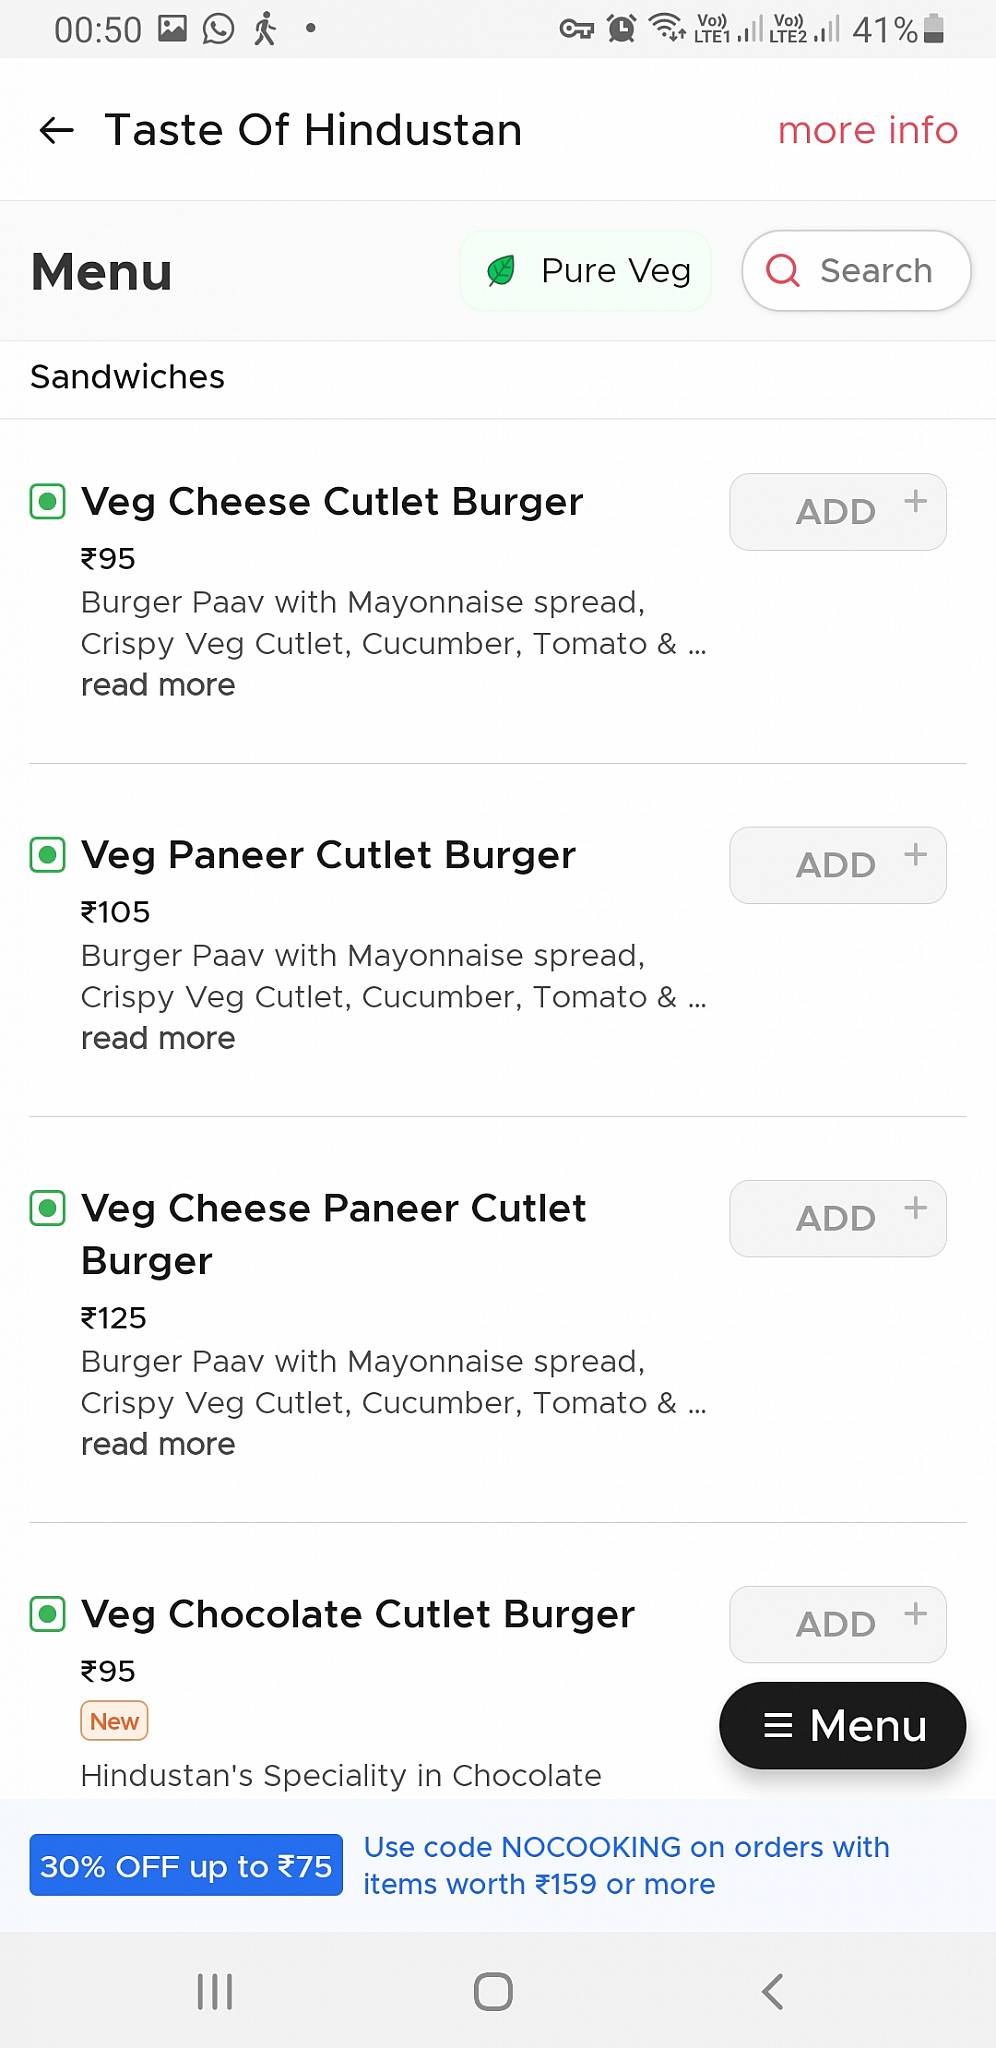Add Veg Chocolate Cutlet Burger to cart

(x=838, y=1624)
